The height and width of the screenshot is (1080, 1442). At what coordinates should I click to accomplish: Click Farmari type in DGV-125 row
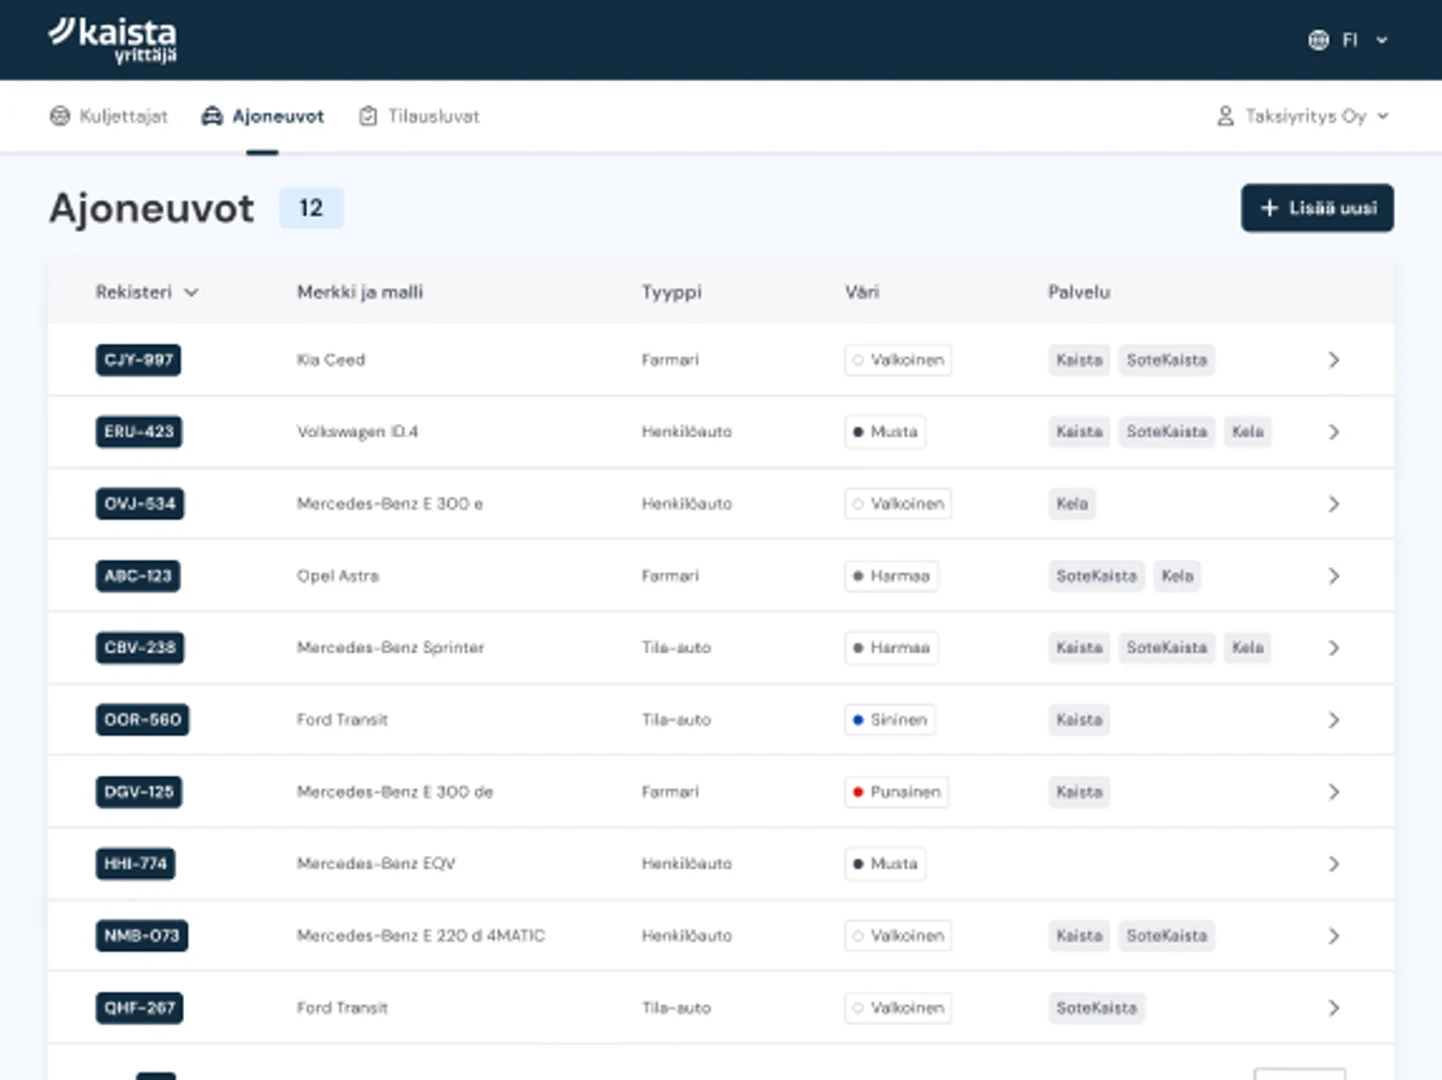point(670,792)
